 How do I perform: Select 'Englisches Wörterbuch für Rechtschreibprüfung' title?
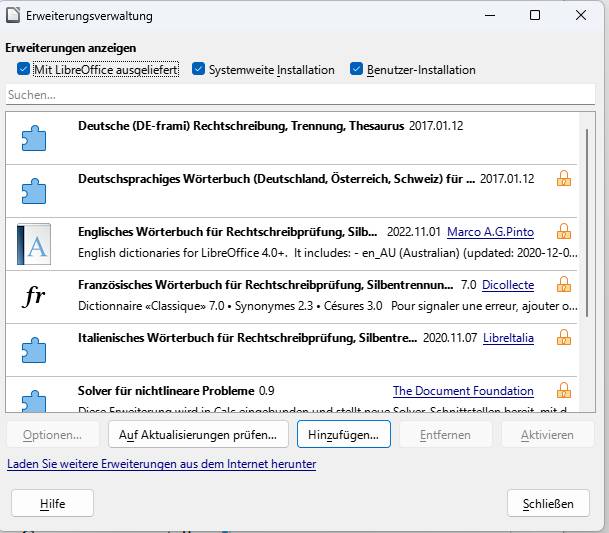tap(228, 232)
